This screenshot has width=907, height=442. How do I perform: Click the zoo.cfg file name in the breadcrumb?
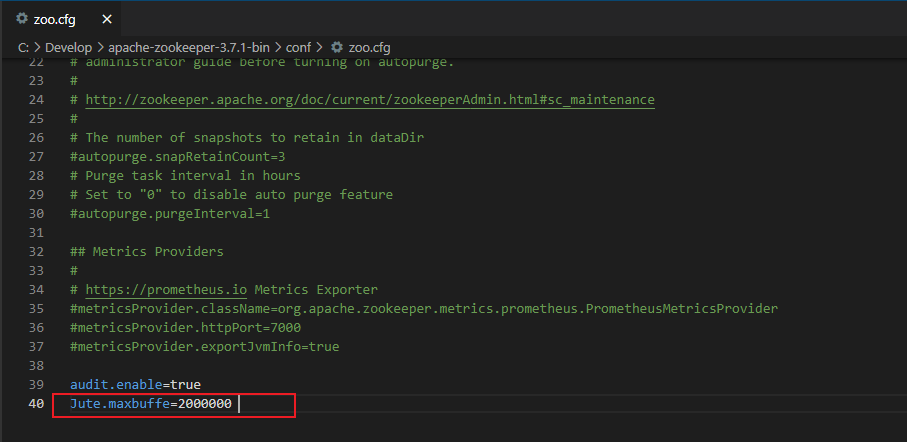[369, 47]
